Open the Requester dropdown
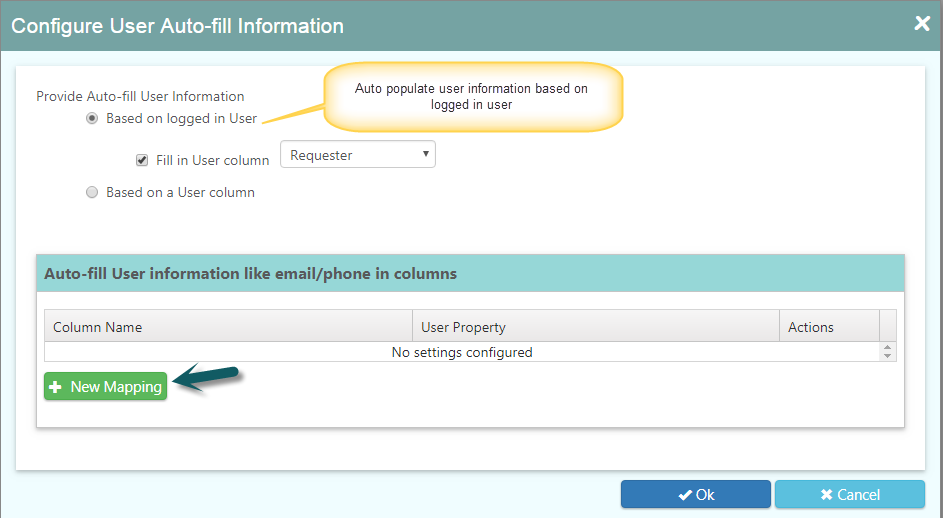Viewport: 943px width, 518px height. click(x=358, y=155)
